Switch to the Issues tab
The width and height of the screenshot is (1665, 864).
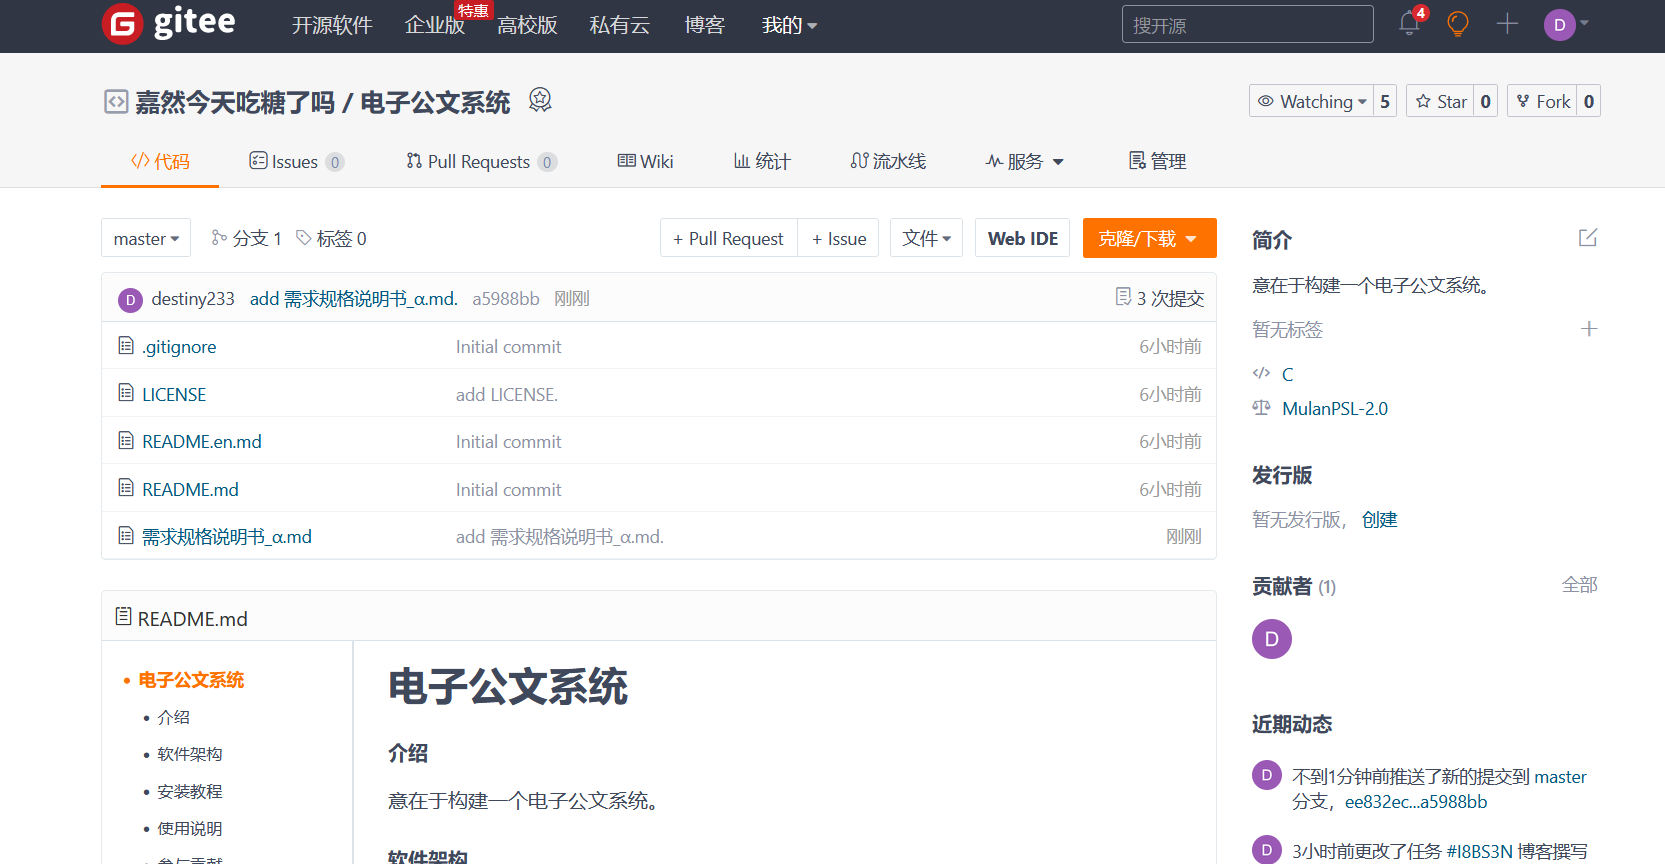tap(296, 161)
